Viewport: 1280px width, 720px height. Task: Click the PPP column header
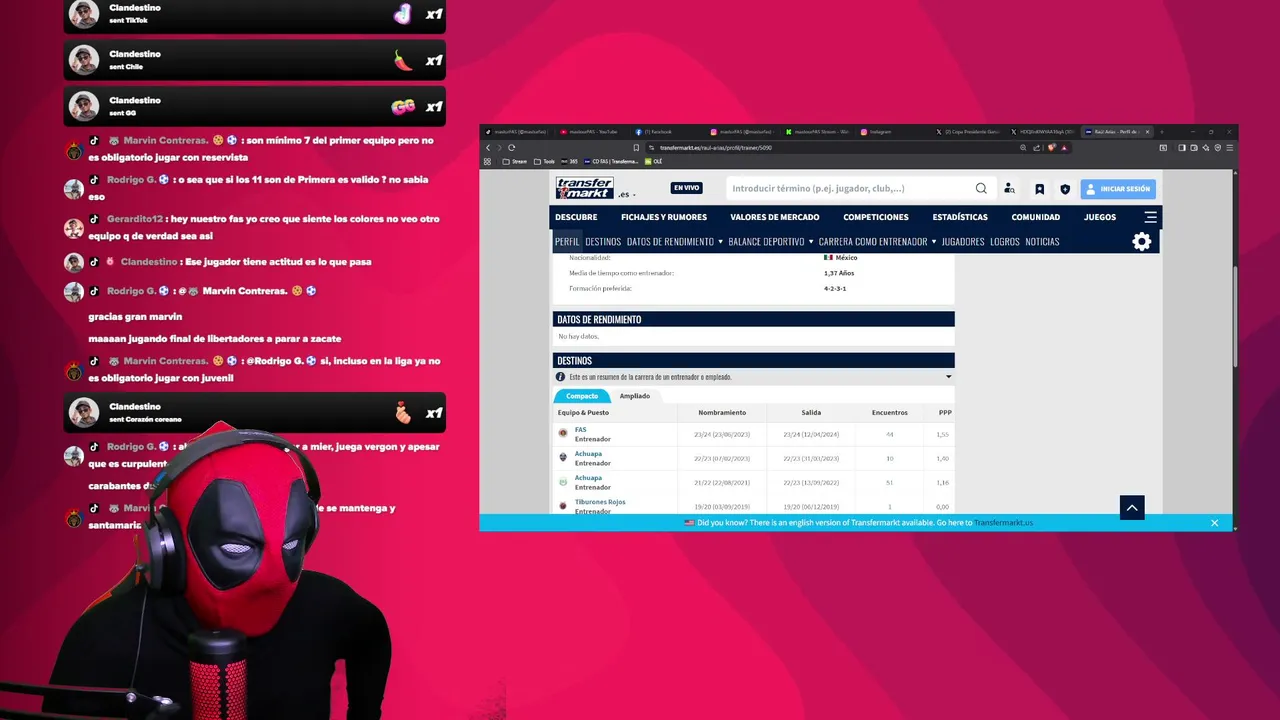coord(945,412)
